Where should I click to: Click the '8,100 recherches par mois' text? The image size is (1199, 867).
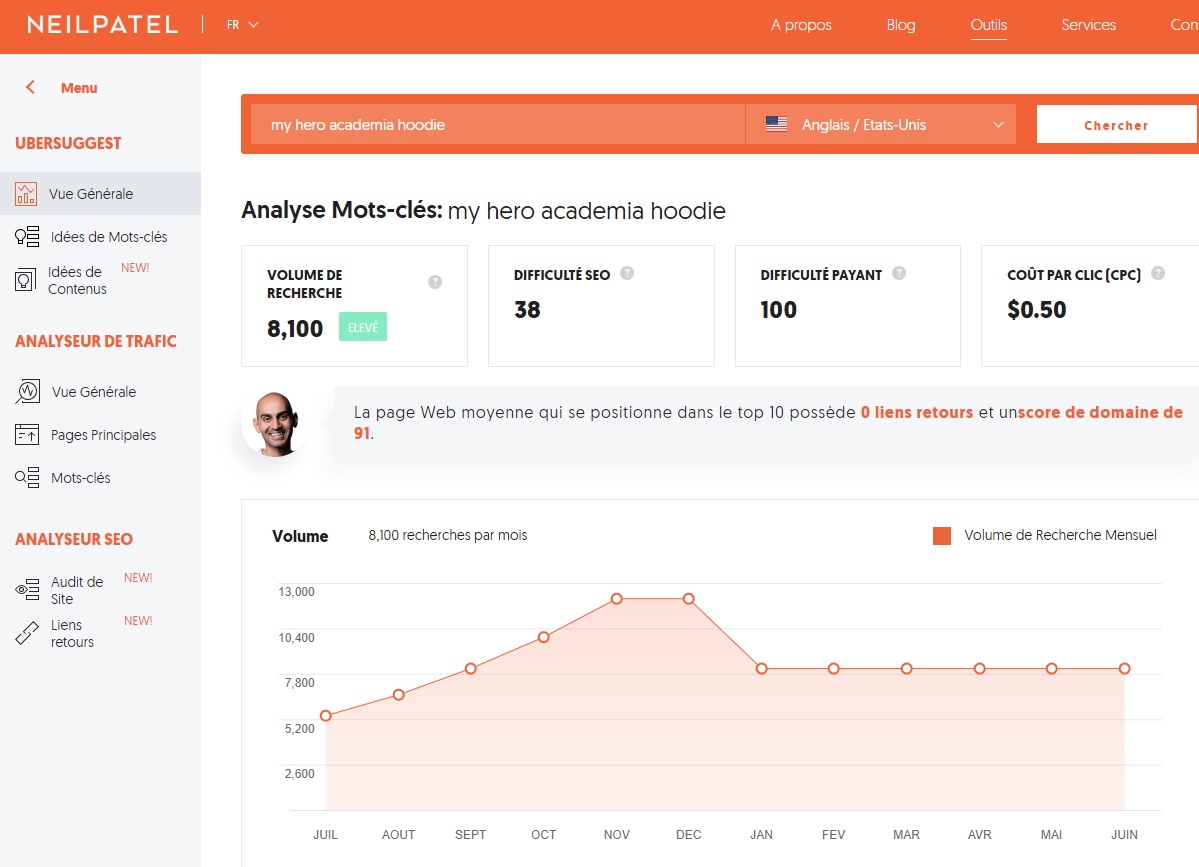pyautogui.click(x=447, y=535)
